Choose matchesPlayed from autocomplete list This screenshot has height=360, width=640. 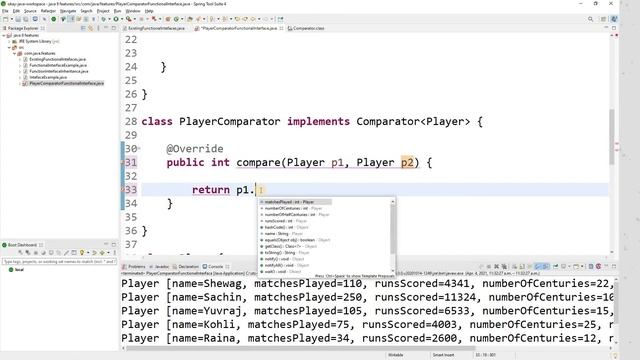pyautogui.click(x=295, y=202)
